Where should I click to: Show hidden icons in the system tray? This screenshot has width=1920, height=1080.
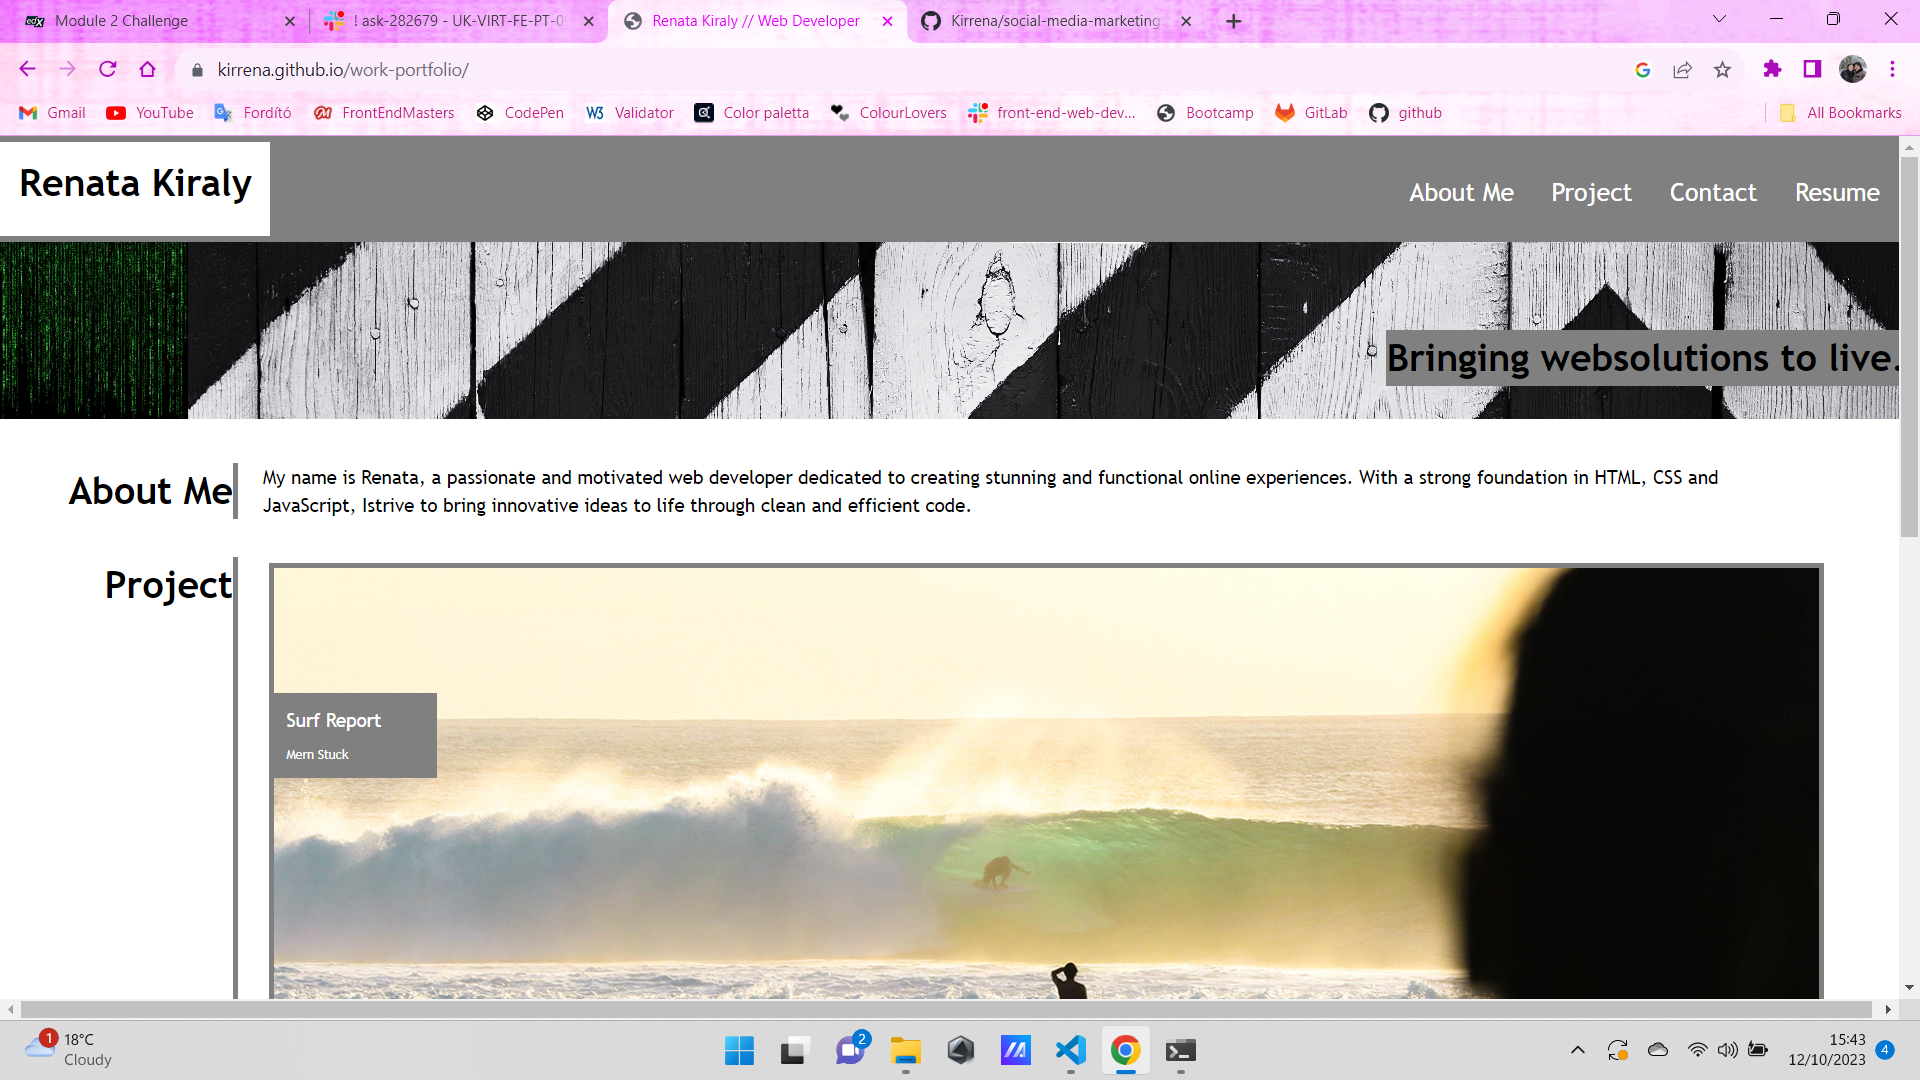(x=1577, y=1050)
